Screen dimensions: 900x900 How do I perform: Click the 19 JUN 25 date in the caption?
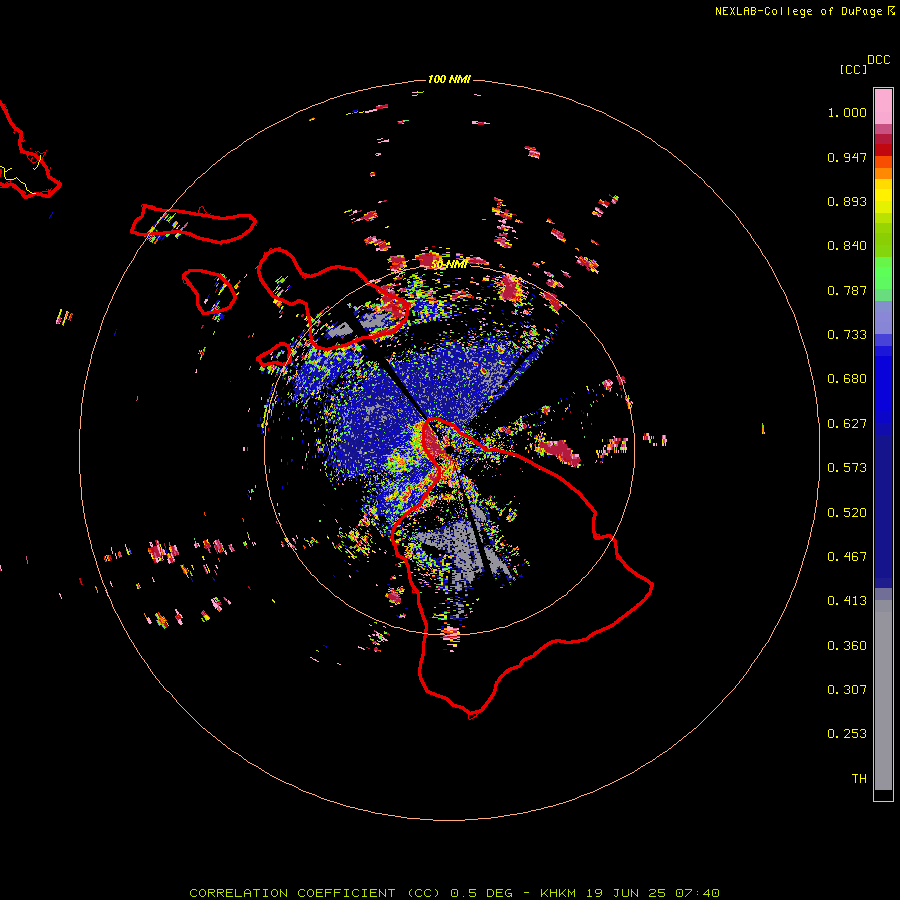point(626,893)
